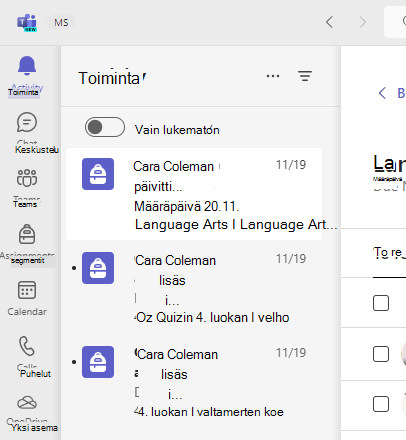Open the Oz Quizin 4. luokan notification
Screen dimensions: 406x440
[x=194, y=288]
